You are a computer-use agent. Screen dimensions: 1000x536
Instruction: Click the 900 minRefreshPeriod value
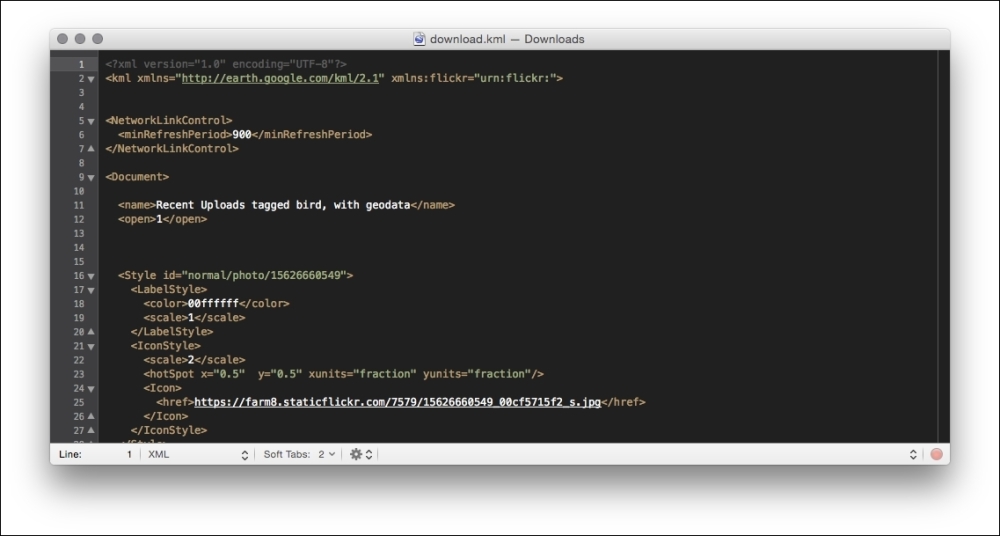click(x=242, y=135)
